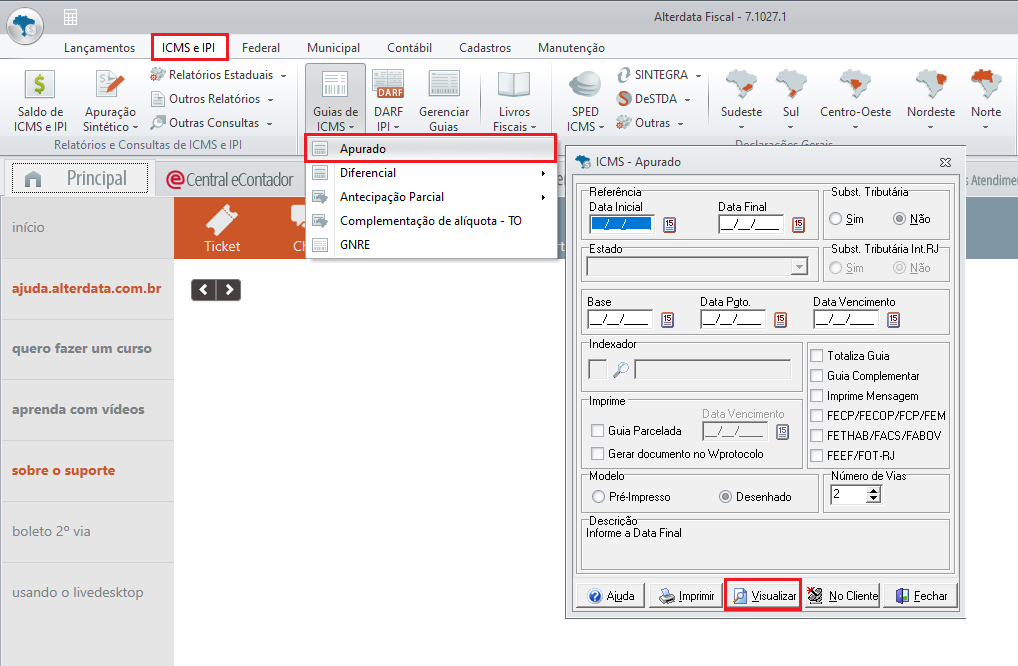Viewport: 1018px width, 666px height.
Task: Select Não for Subst. Tributária
Action: pos(900,219)
